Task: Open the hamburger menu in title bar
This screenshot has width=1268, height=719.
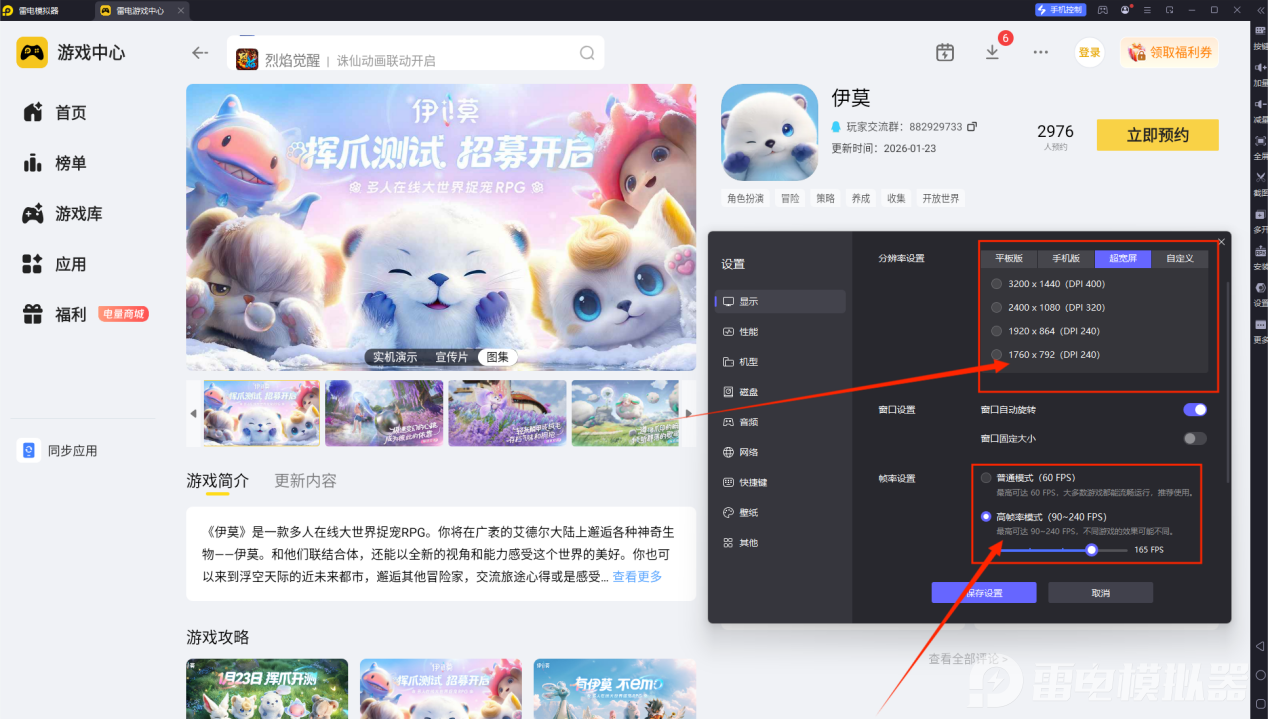Action: pyautogui.click(x=1148, y=10)
